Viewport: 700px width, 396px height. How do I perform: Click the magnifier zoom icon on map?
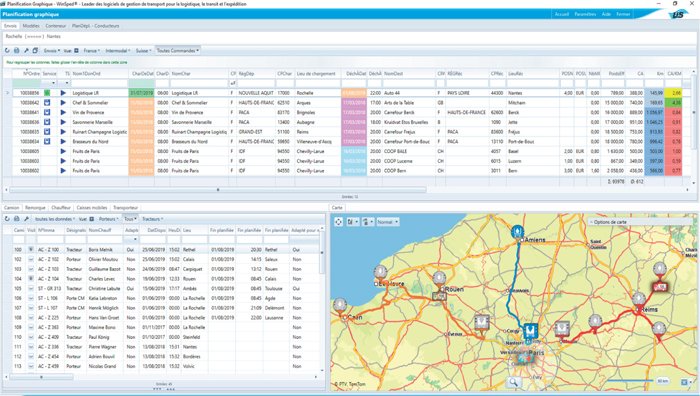[513, 382]
